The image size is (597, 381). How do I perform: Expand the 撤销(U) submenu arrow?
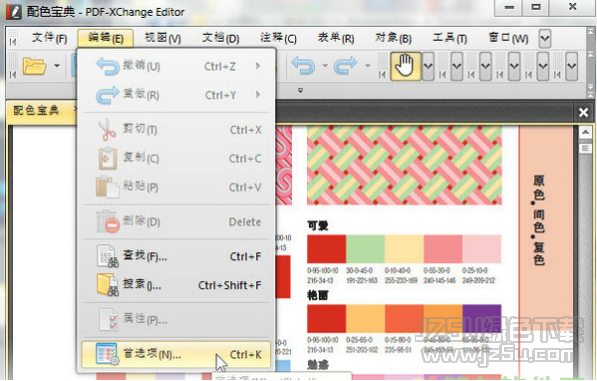[258, 66]
